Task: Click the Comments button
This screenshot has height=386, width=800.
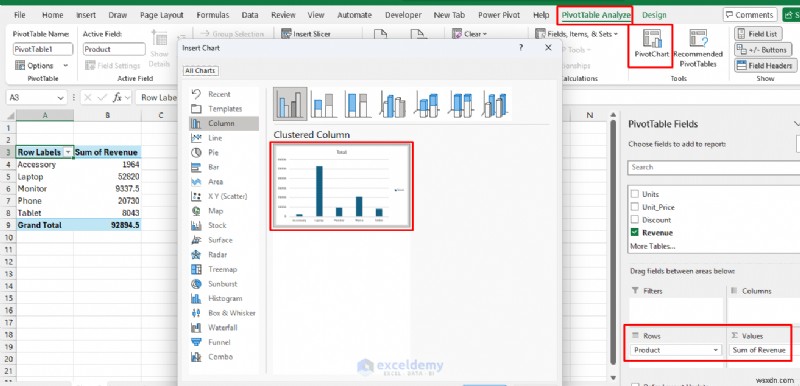Action: point(749,15)
